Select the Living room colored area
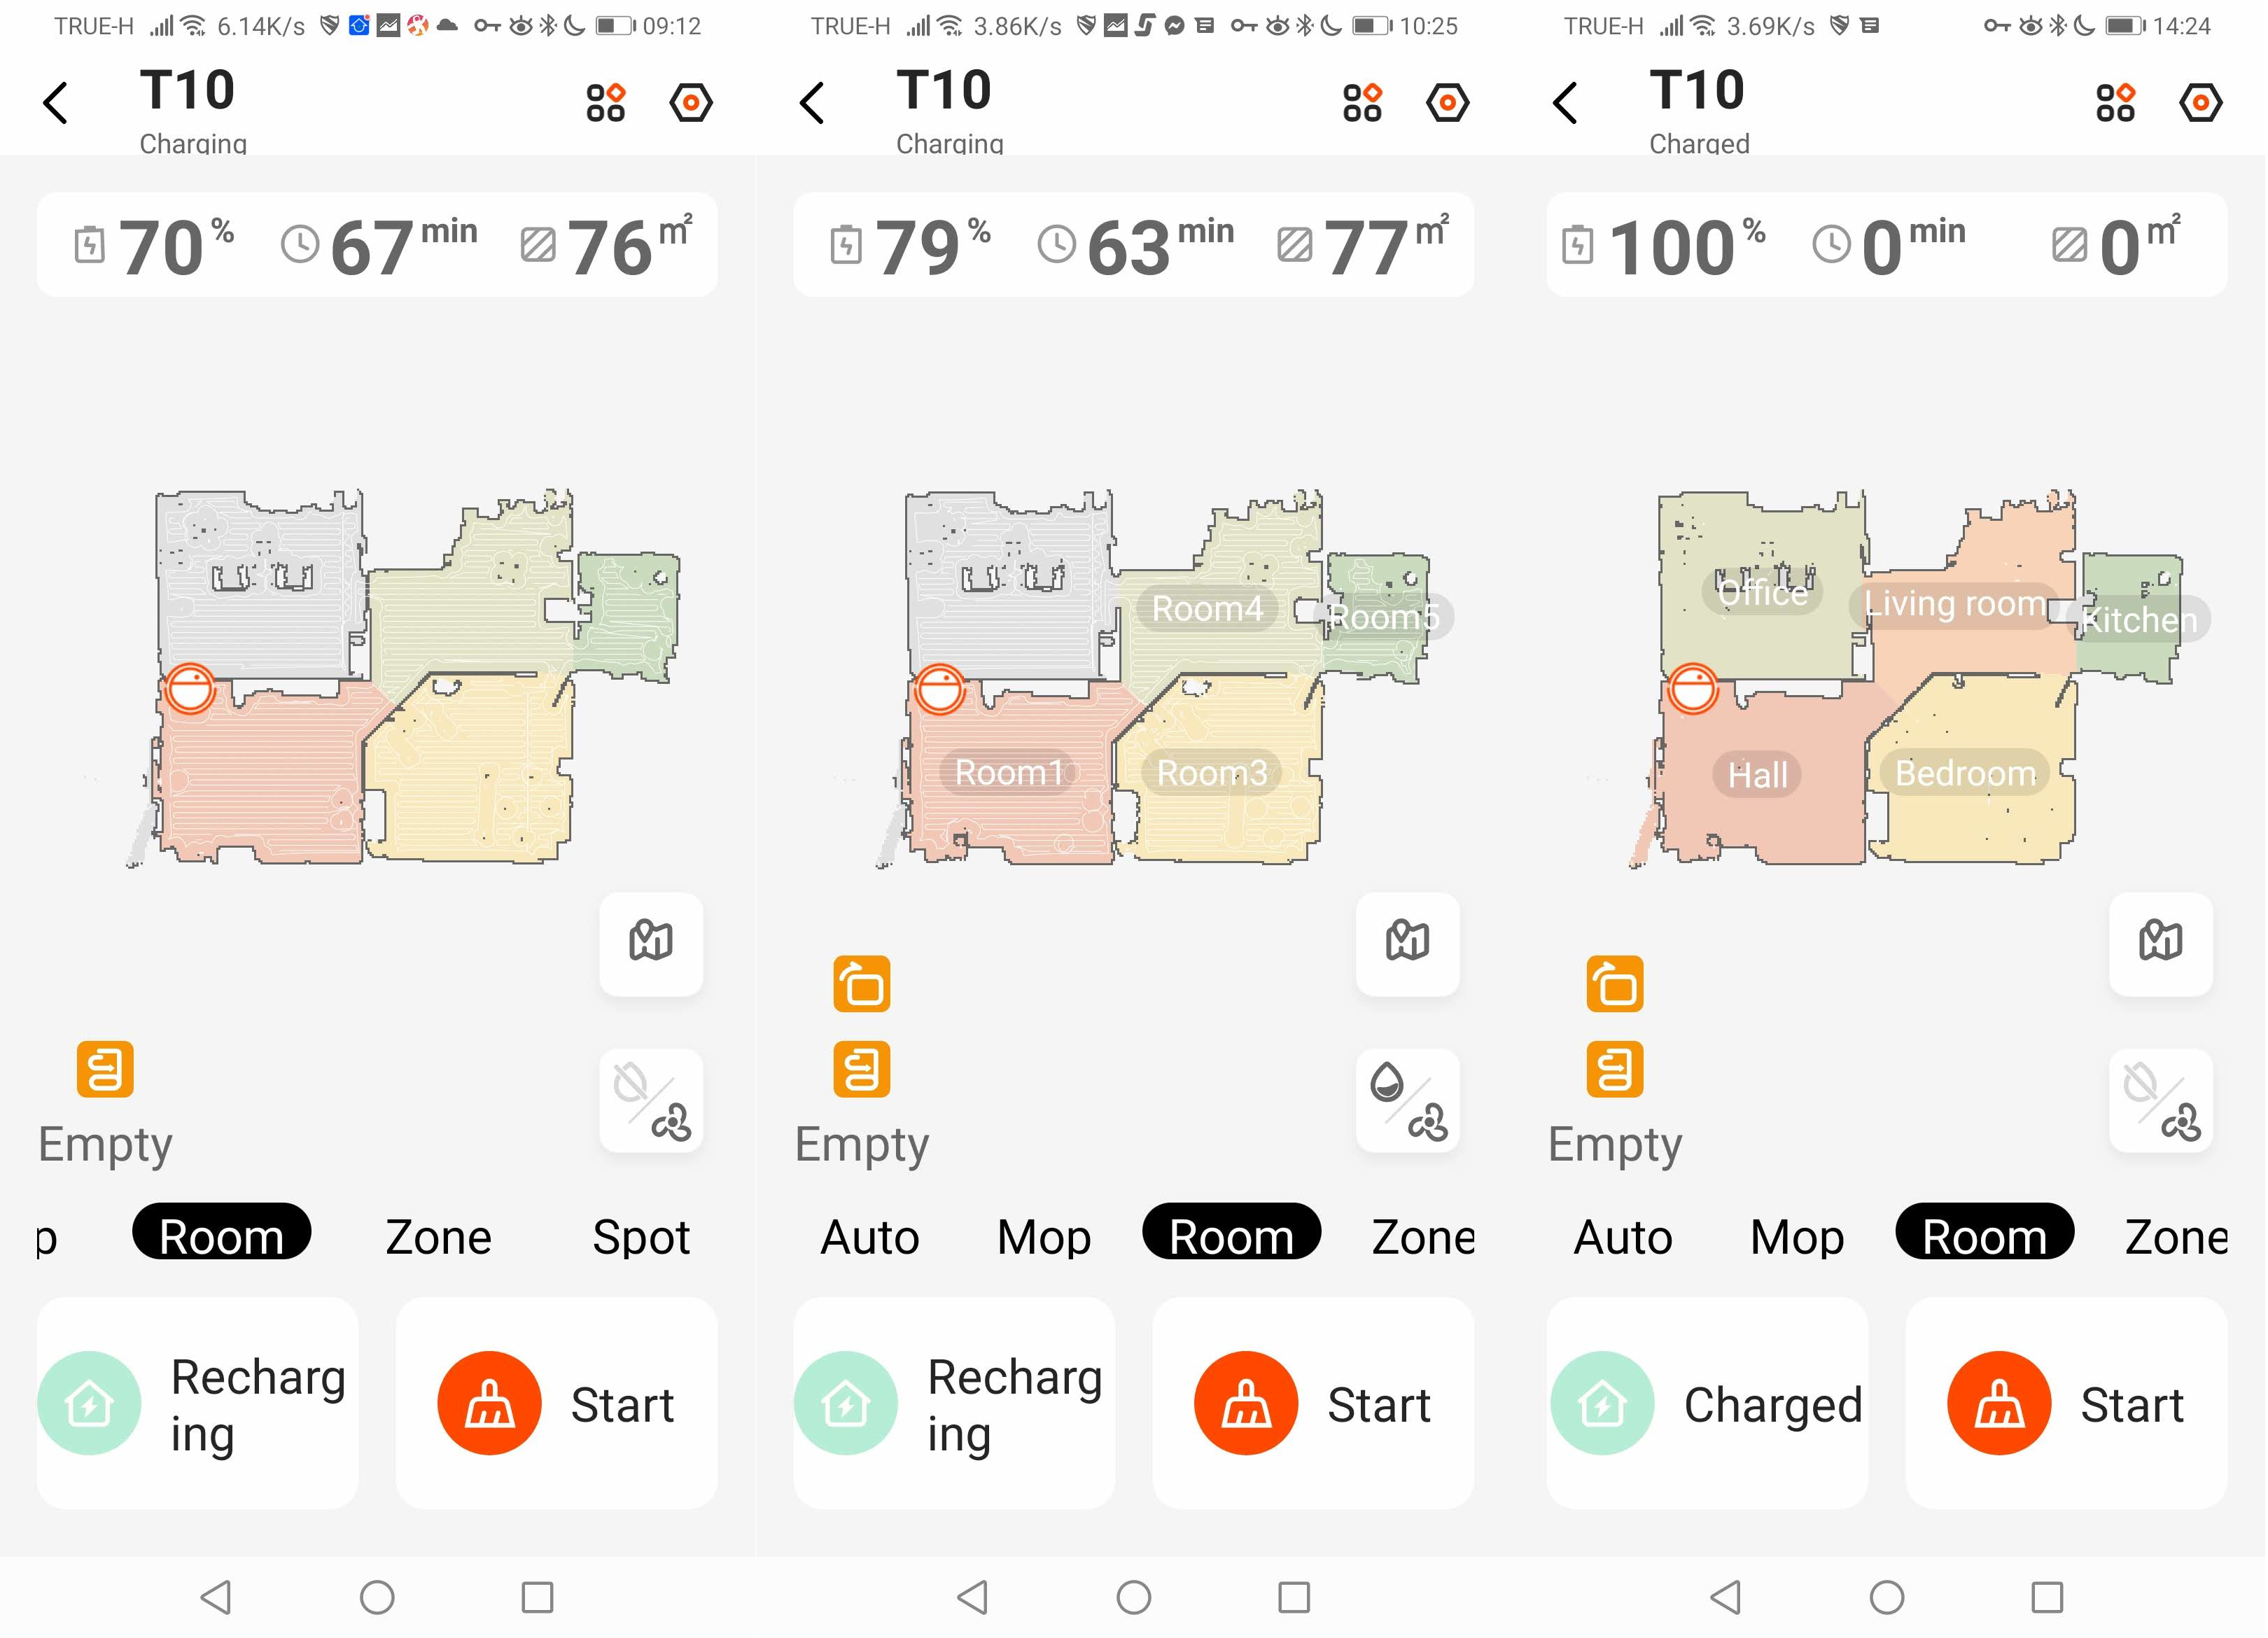 point(1955,604)
